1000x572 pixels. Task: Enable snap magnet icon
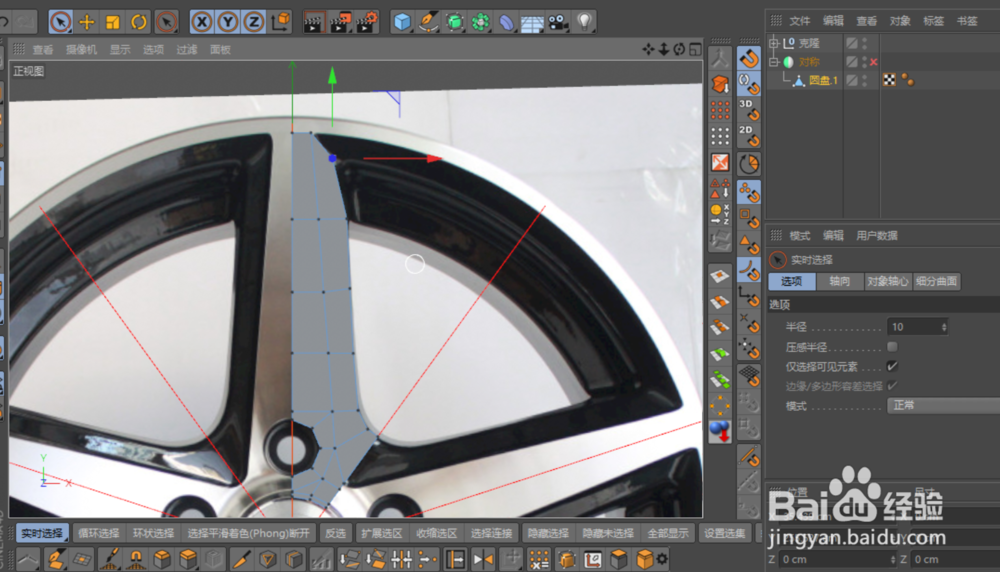click(749, 59)
